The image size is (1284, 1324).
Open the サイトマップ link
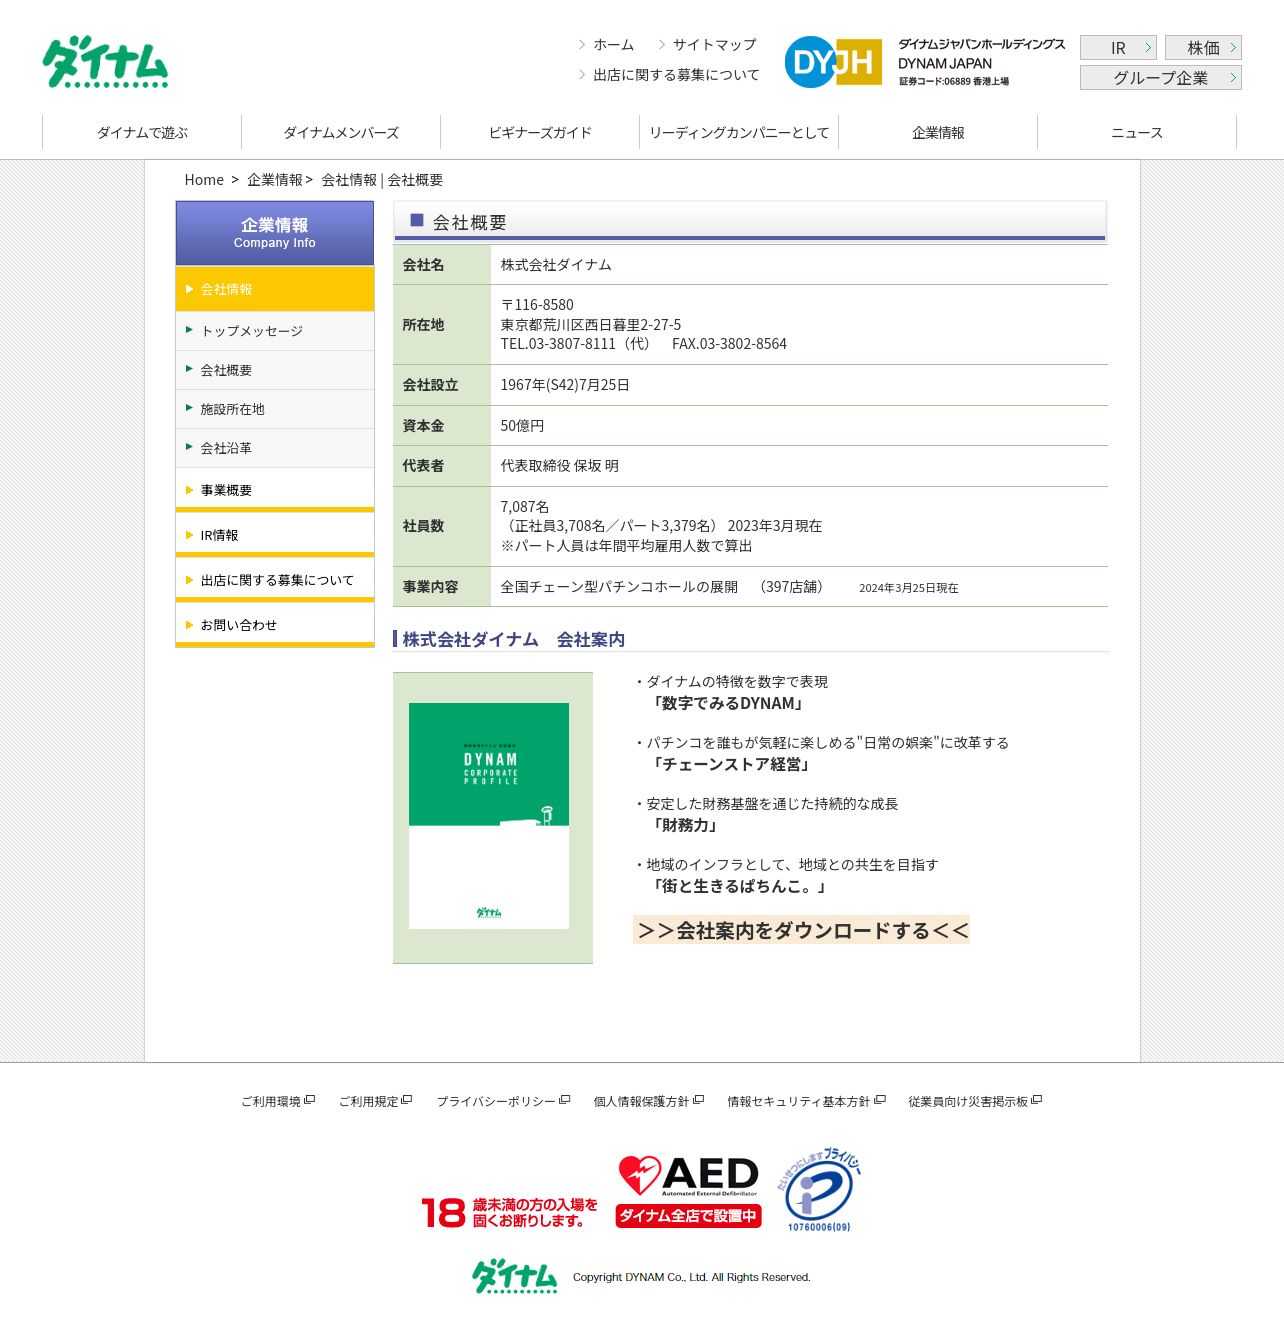(x=714, y=45)
